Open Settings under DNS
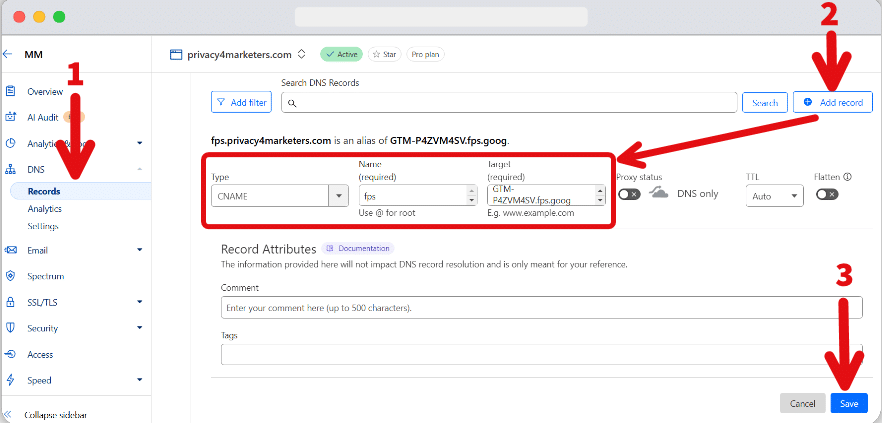 click(43, 226)
